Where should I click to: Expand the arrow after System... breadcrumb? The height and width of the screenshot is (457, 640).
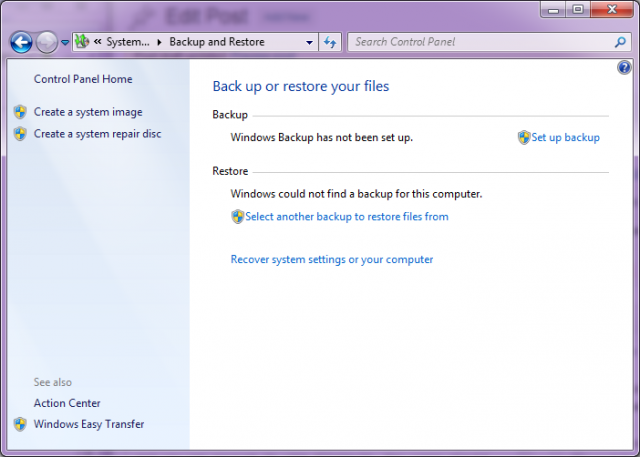pyautogui.click(x=160, y=42)
